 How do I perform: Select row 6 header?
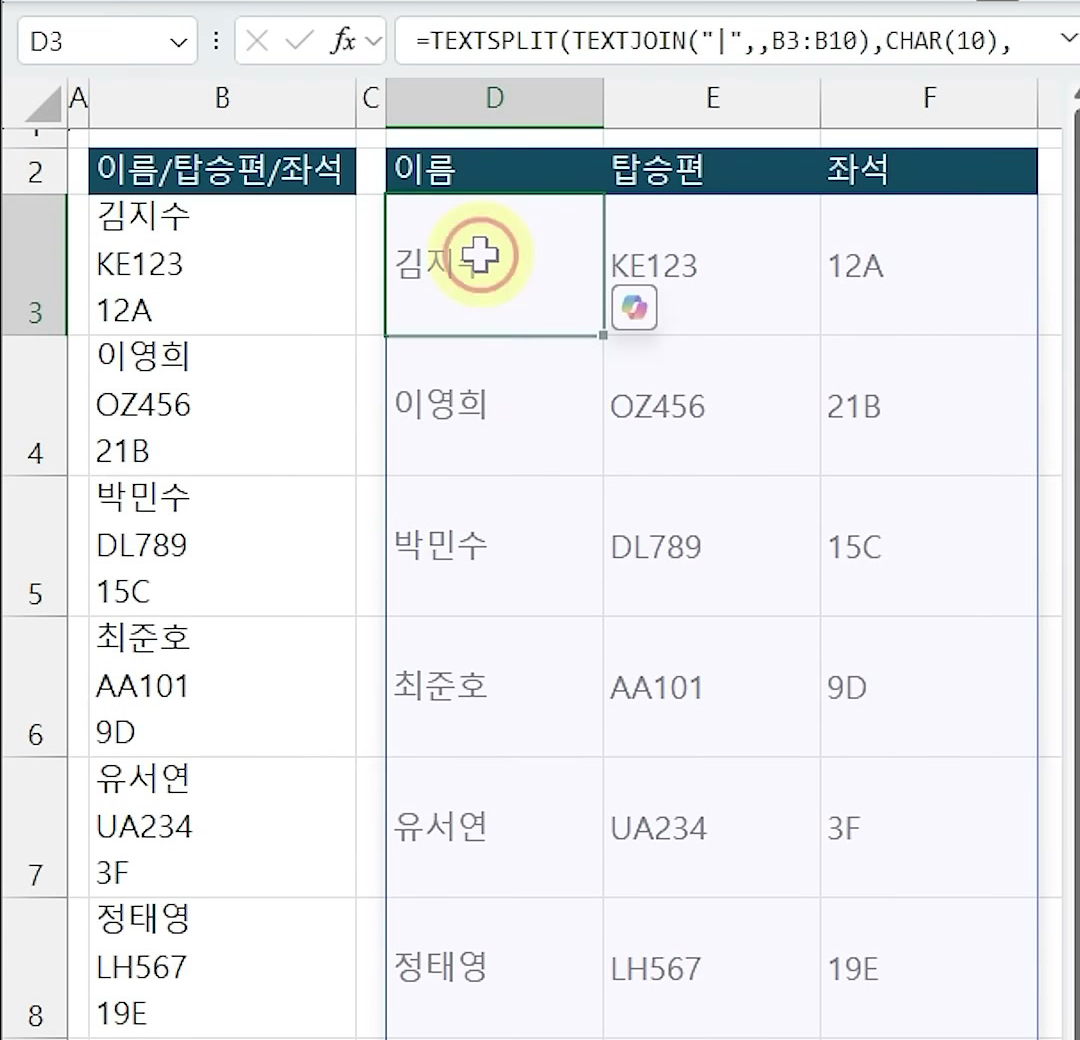click(x=34, y=687)
